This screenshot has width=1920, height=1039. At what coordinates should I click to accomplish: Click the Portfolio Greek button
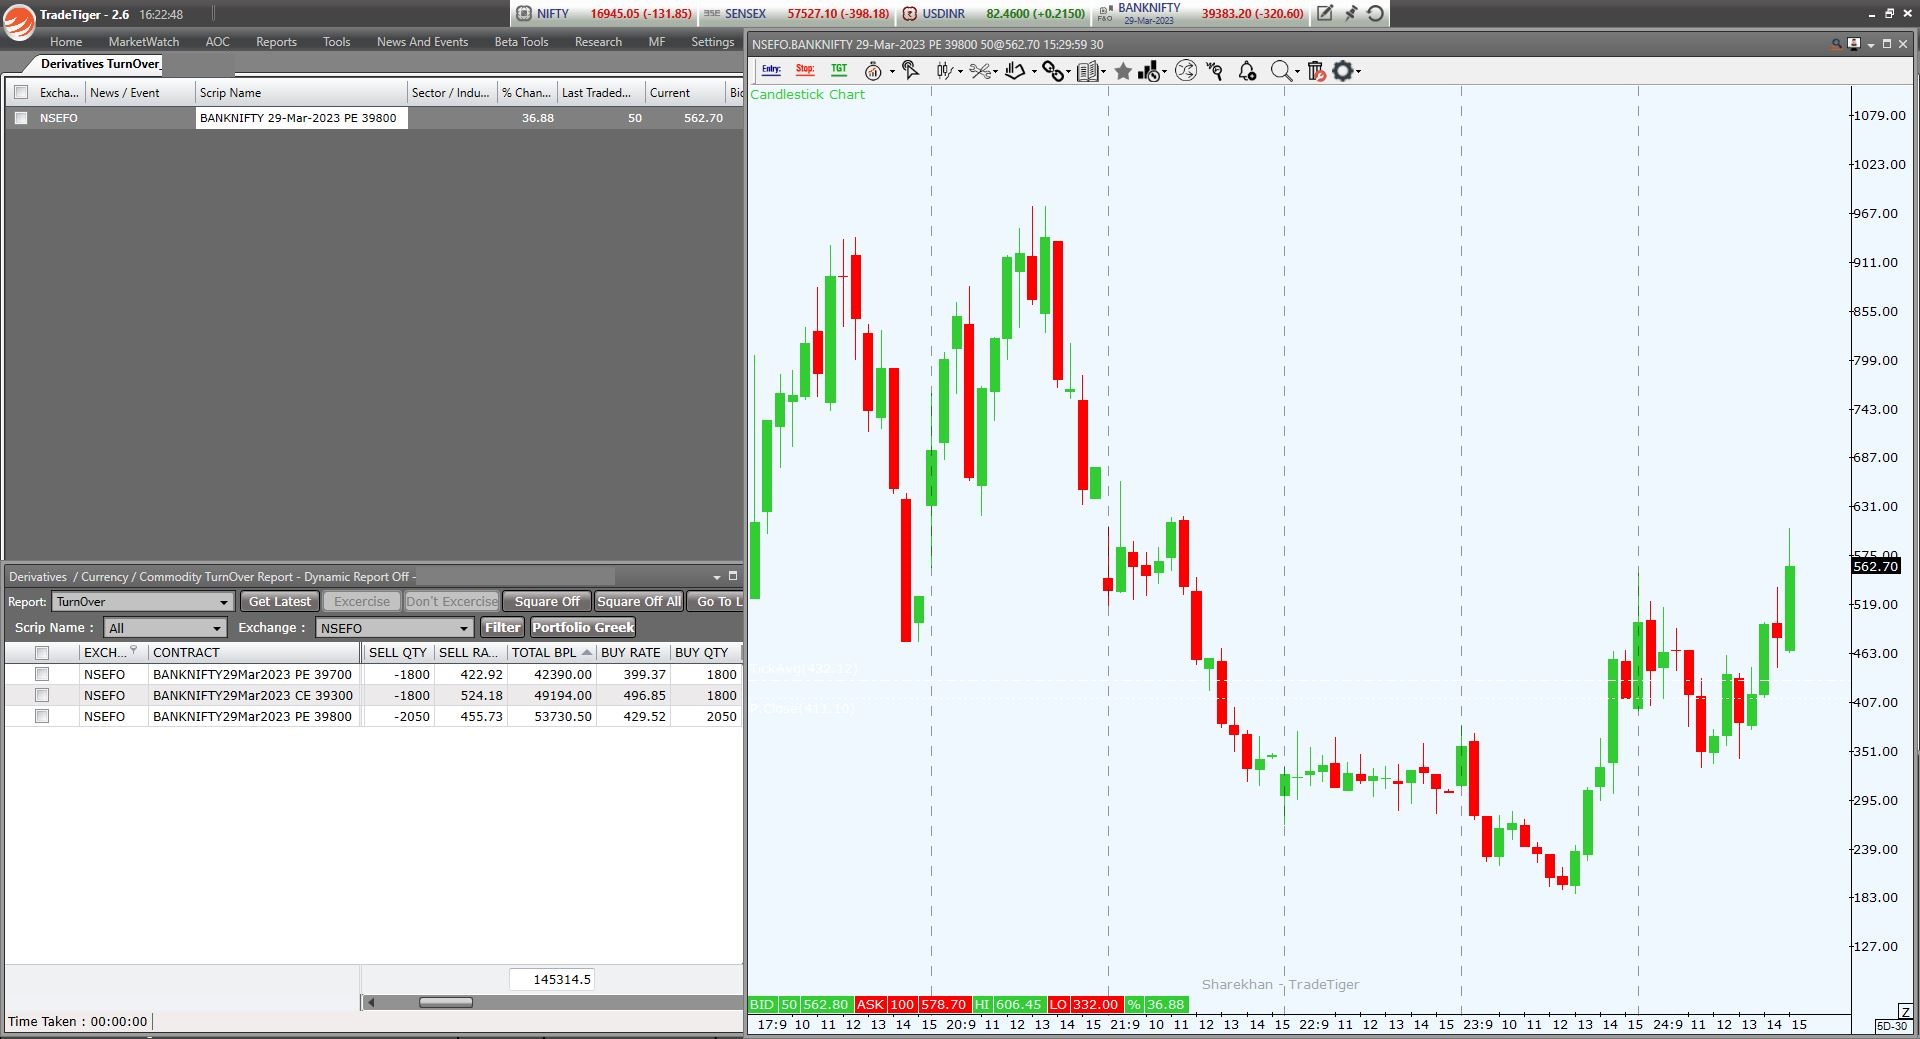(x=583, y=627)
